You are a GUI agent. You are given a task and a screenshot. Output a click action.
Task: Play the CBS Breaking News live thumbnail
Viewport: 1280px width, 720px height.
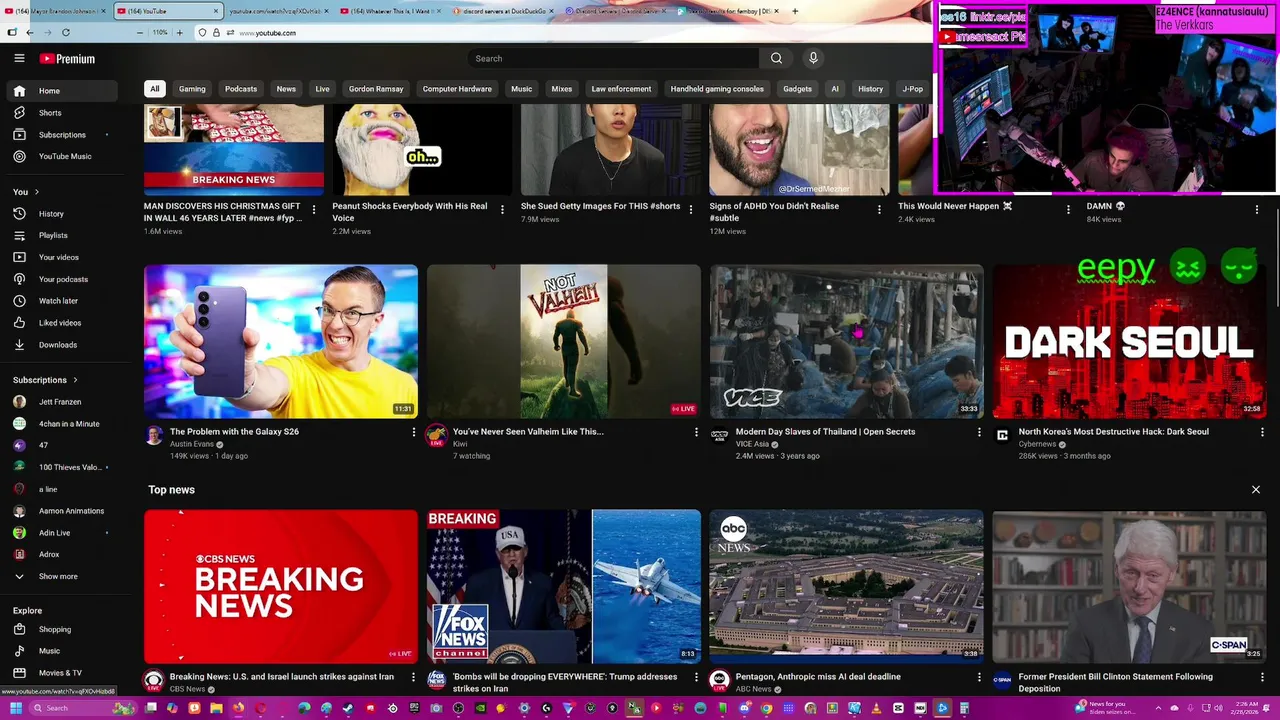(281, 586)
